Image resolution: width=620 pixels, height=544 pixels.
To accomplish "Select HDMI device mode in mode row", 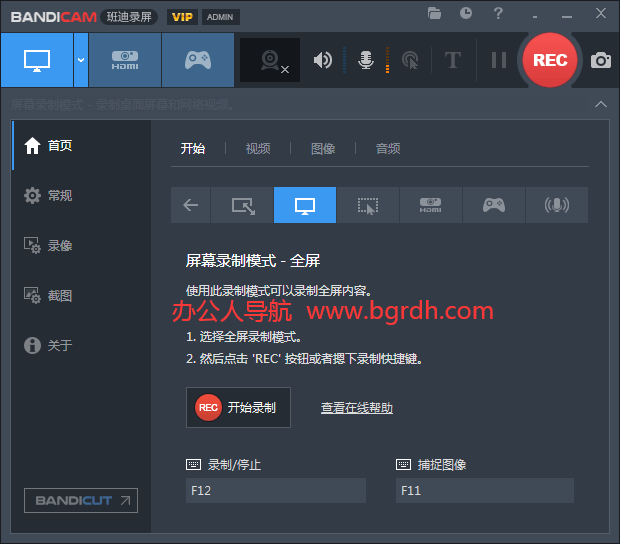I will 431,205.
